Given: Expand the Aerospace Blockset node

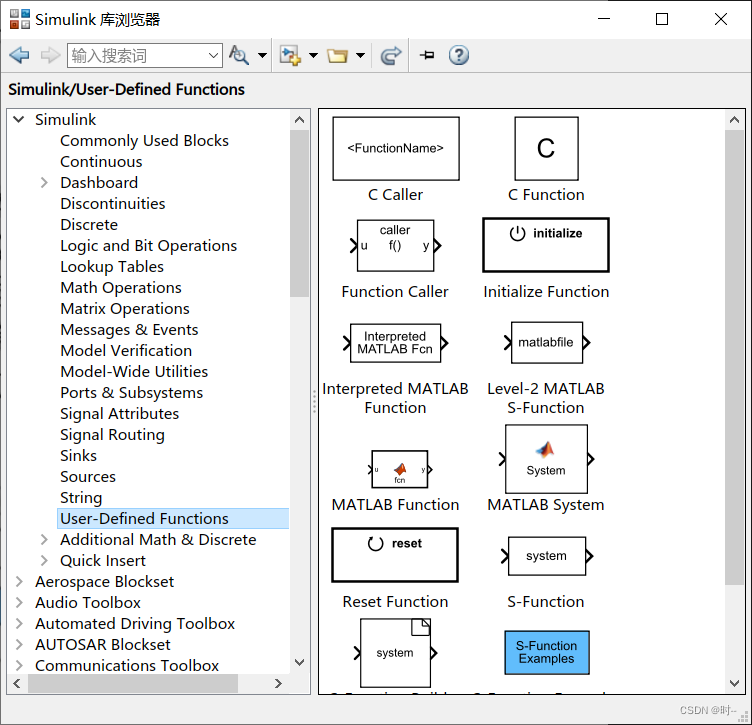Looking at the screenshot, I should click(19, 582).
